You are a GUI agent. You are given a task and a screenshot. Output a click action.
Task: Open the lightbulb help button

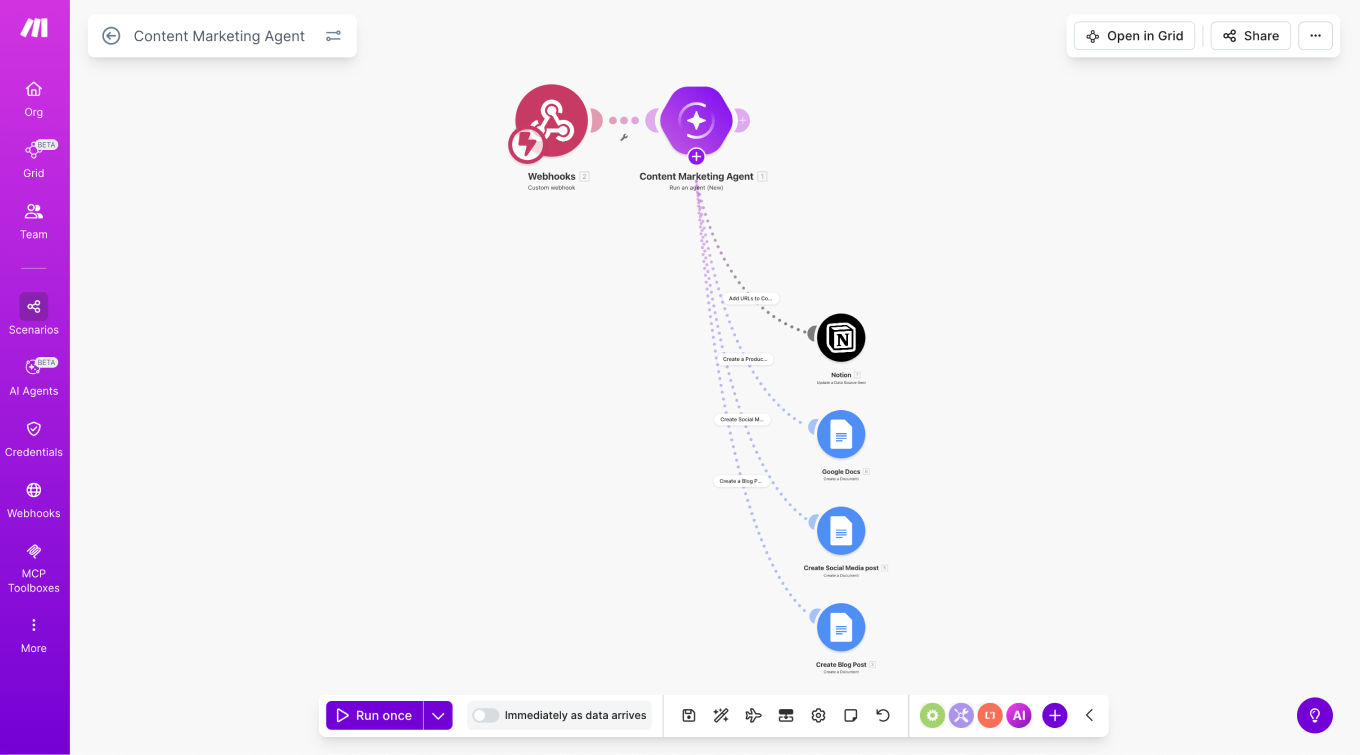1315,715
